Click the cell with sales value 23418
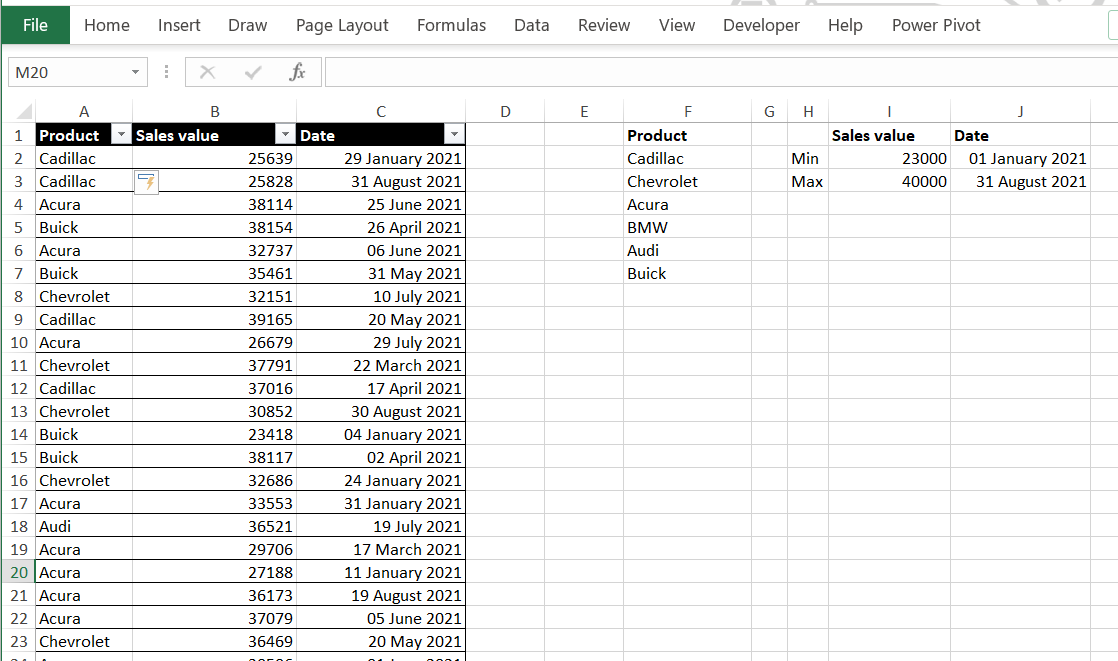Screen dimensions: 1118x661 (x=214, y=434)
